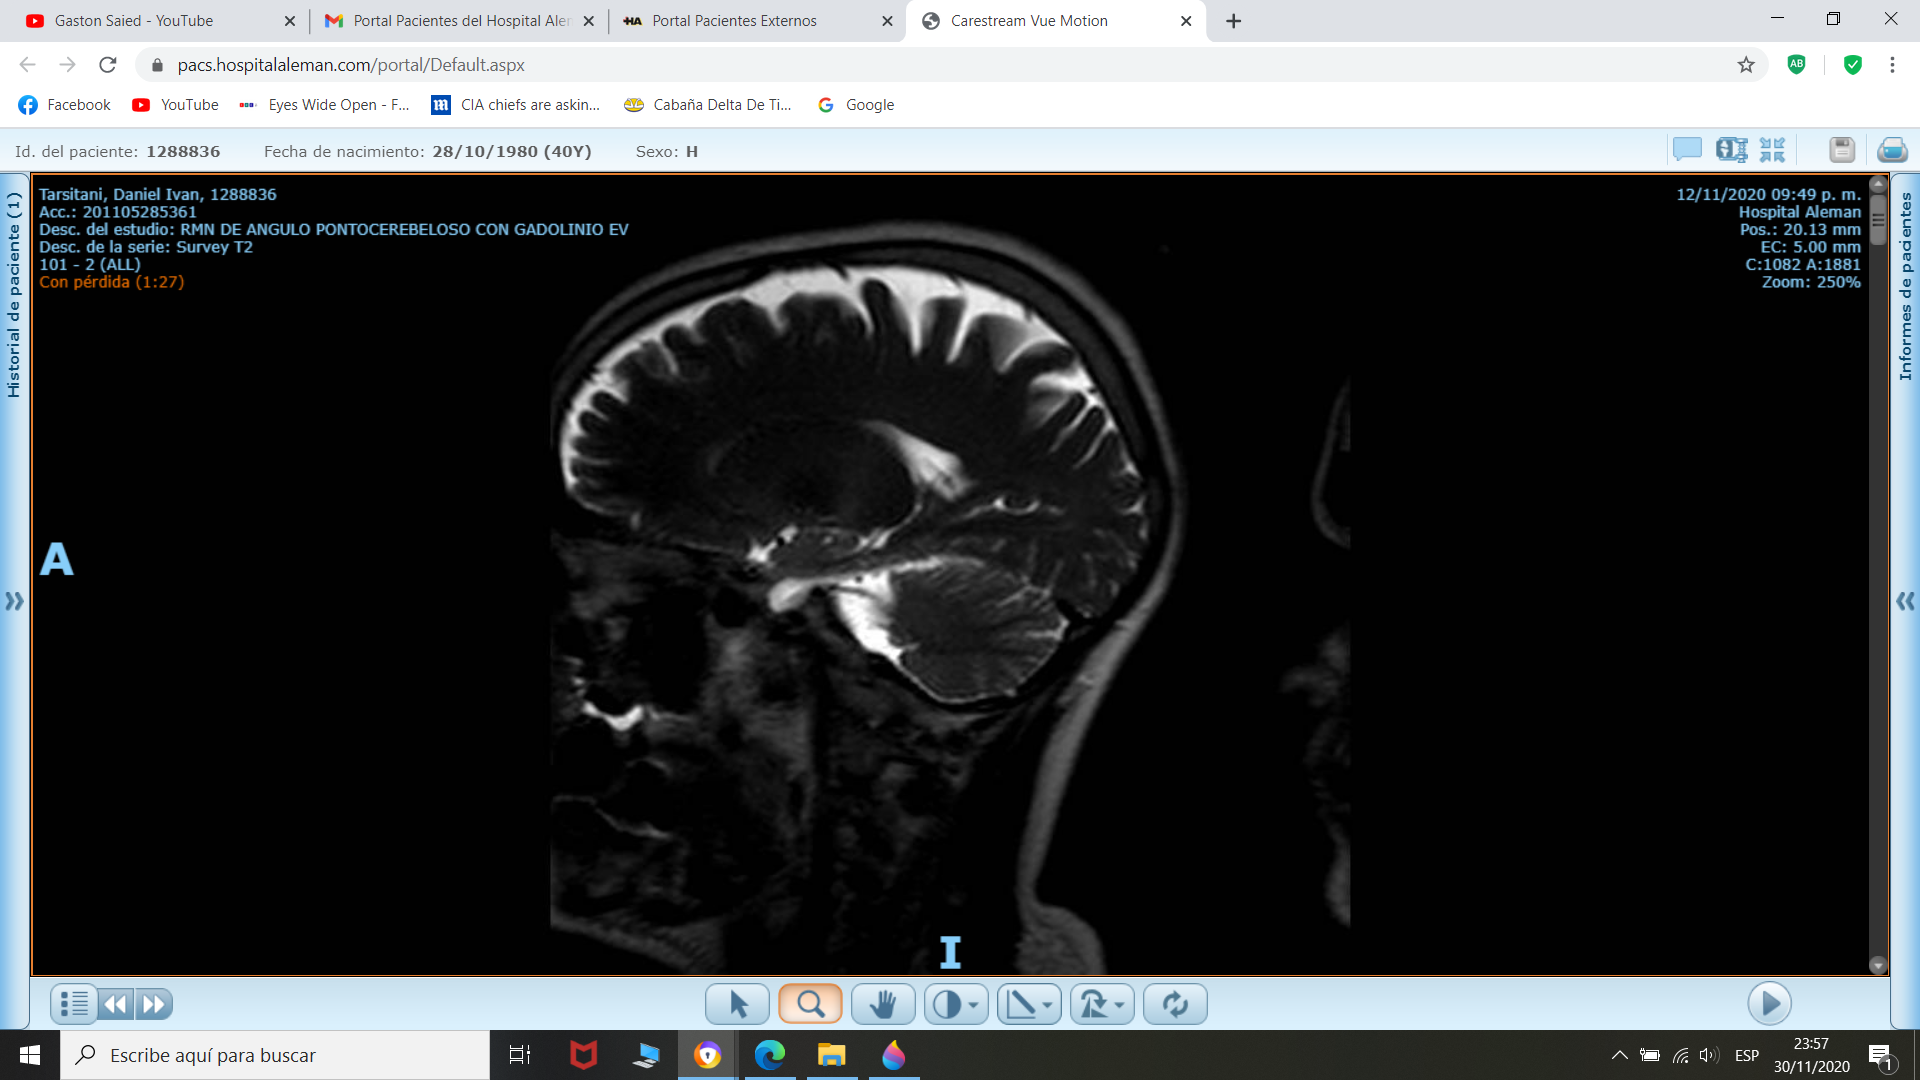
Task: Expand the right patient reports panel
Action: point(1905,601)
